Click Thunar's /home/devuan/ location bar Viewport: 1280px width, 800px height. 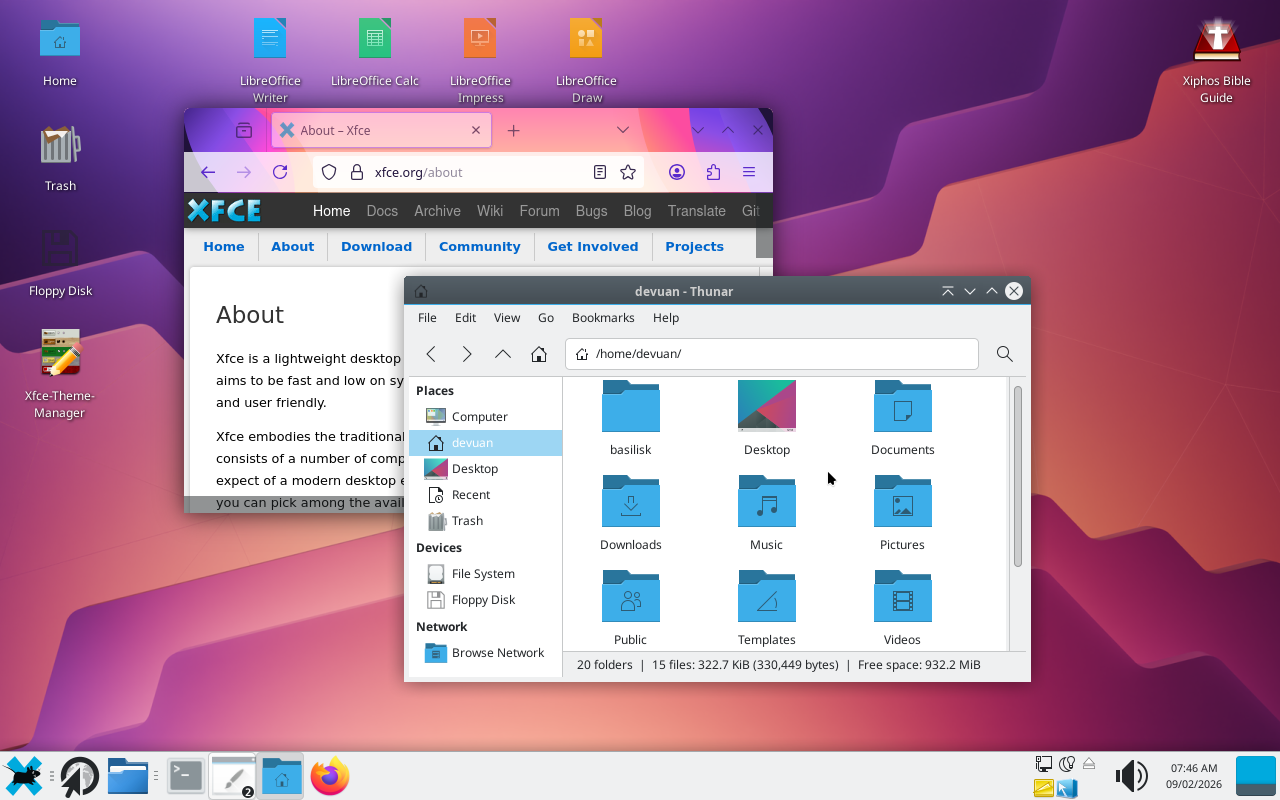click(772, 354)
